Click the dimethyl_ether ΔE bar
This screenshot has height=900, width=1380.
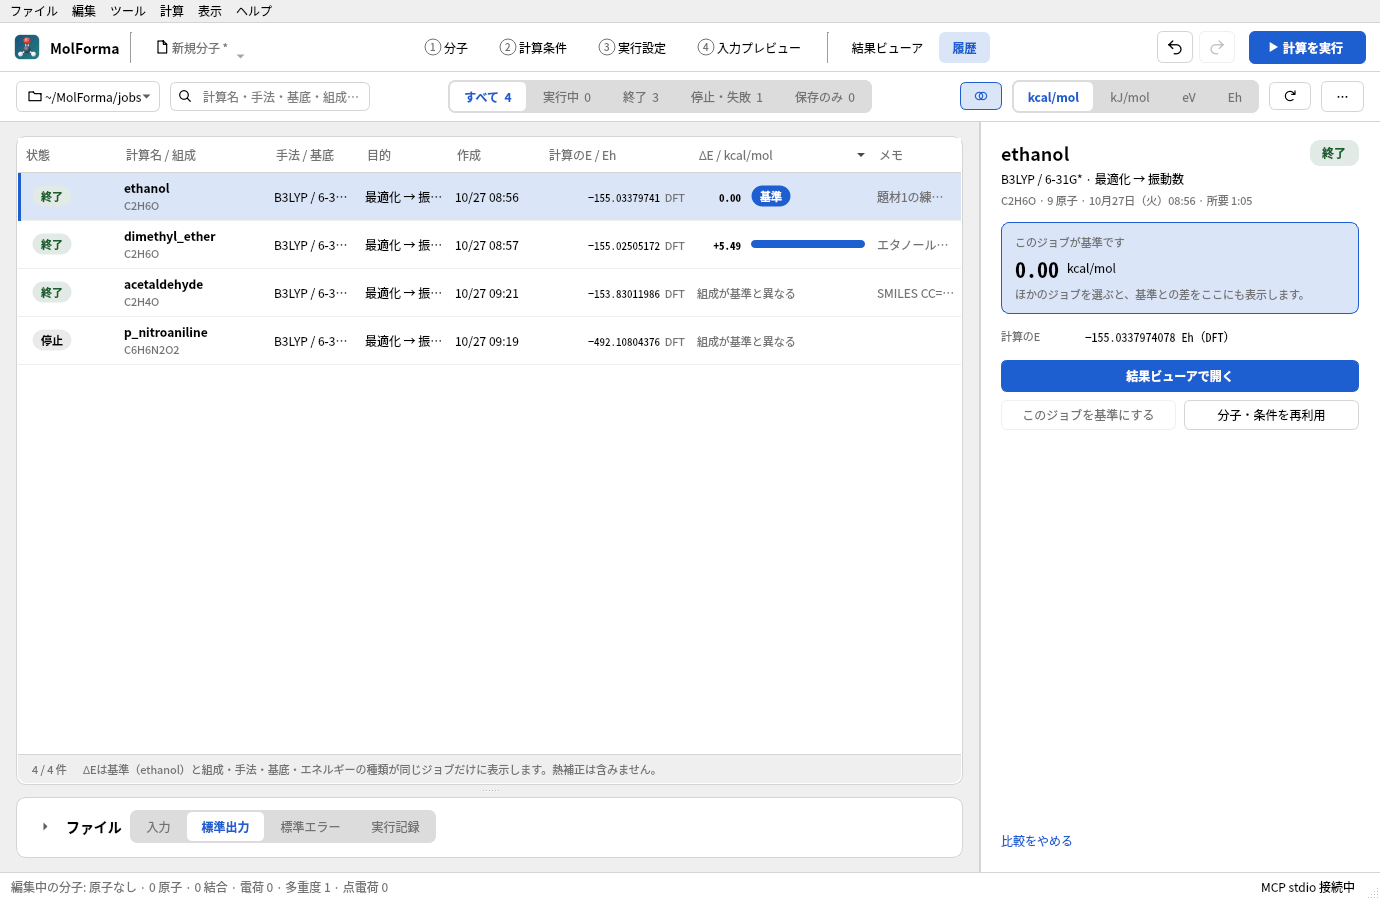(x=808, y=244)
